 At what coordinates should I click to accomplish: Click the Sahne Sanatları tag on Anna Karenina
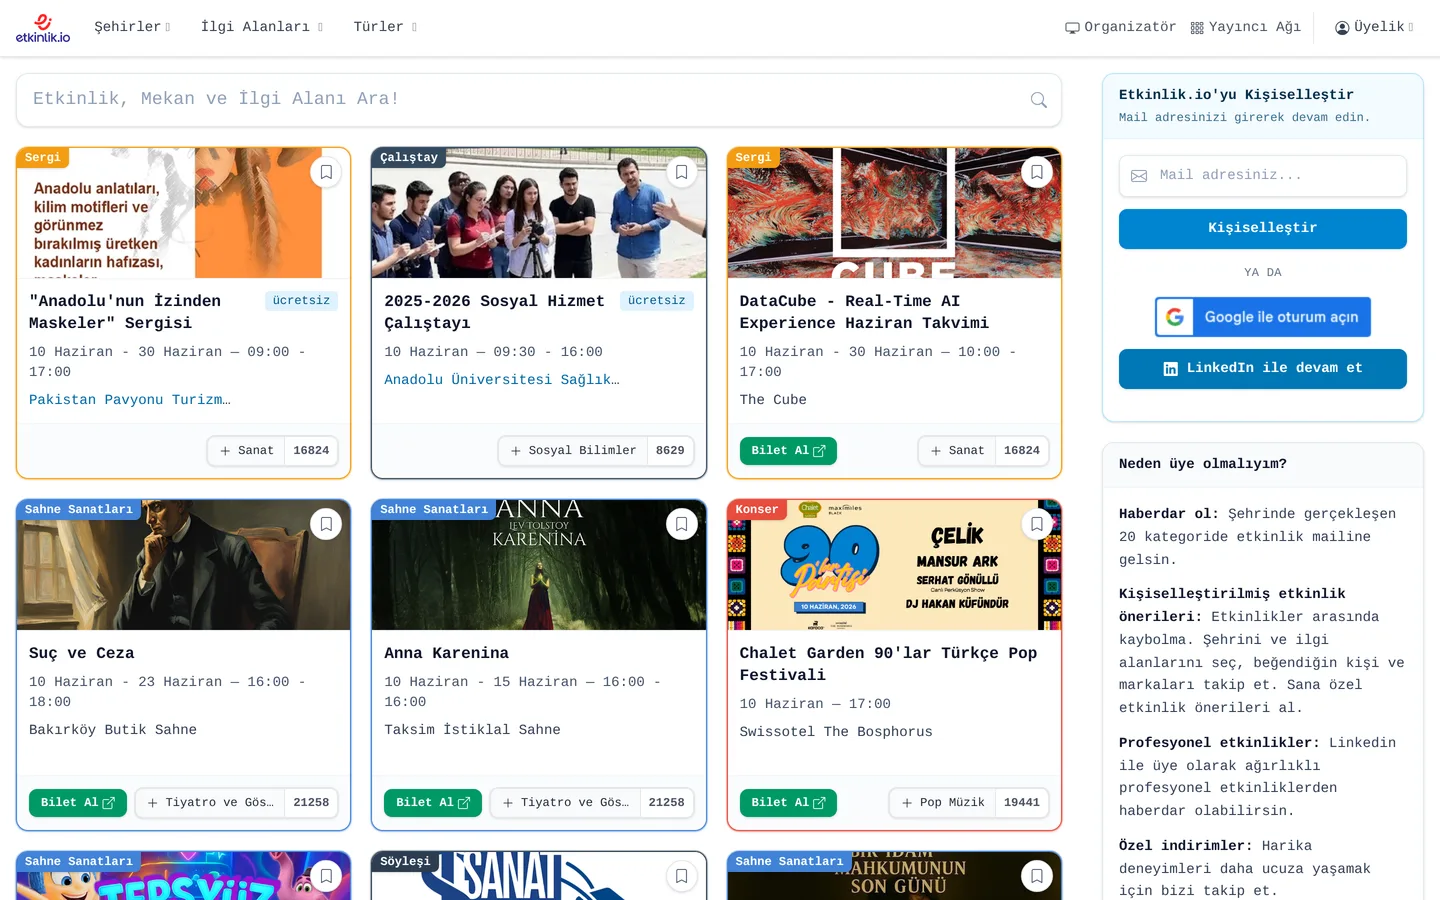[x=434, y=509]
